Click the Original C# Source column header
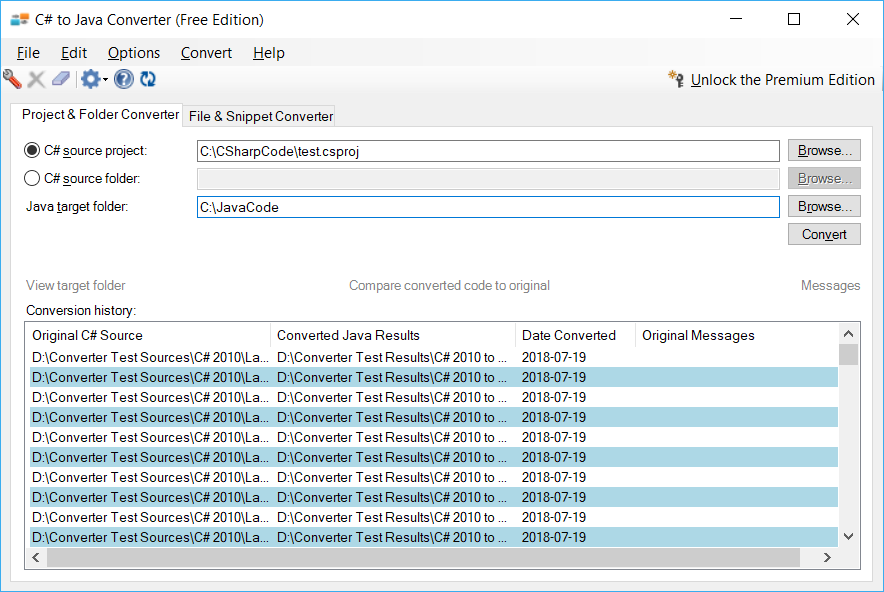 click(x=148, y=335)
